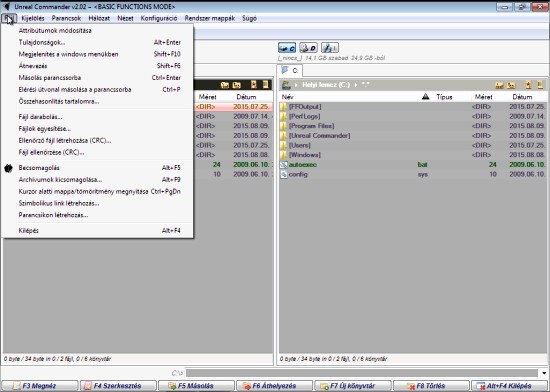Click computer icon in right panel path bar

tap(286, 85)
